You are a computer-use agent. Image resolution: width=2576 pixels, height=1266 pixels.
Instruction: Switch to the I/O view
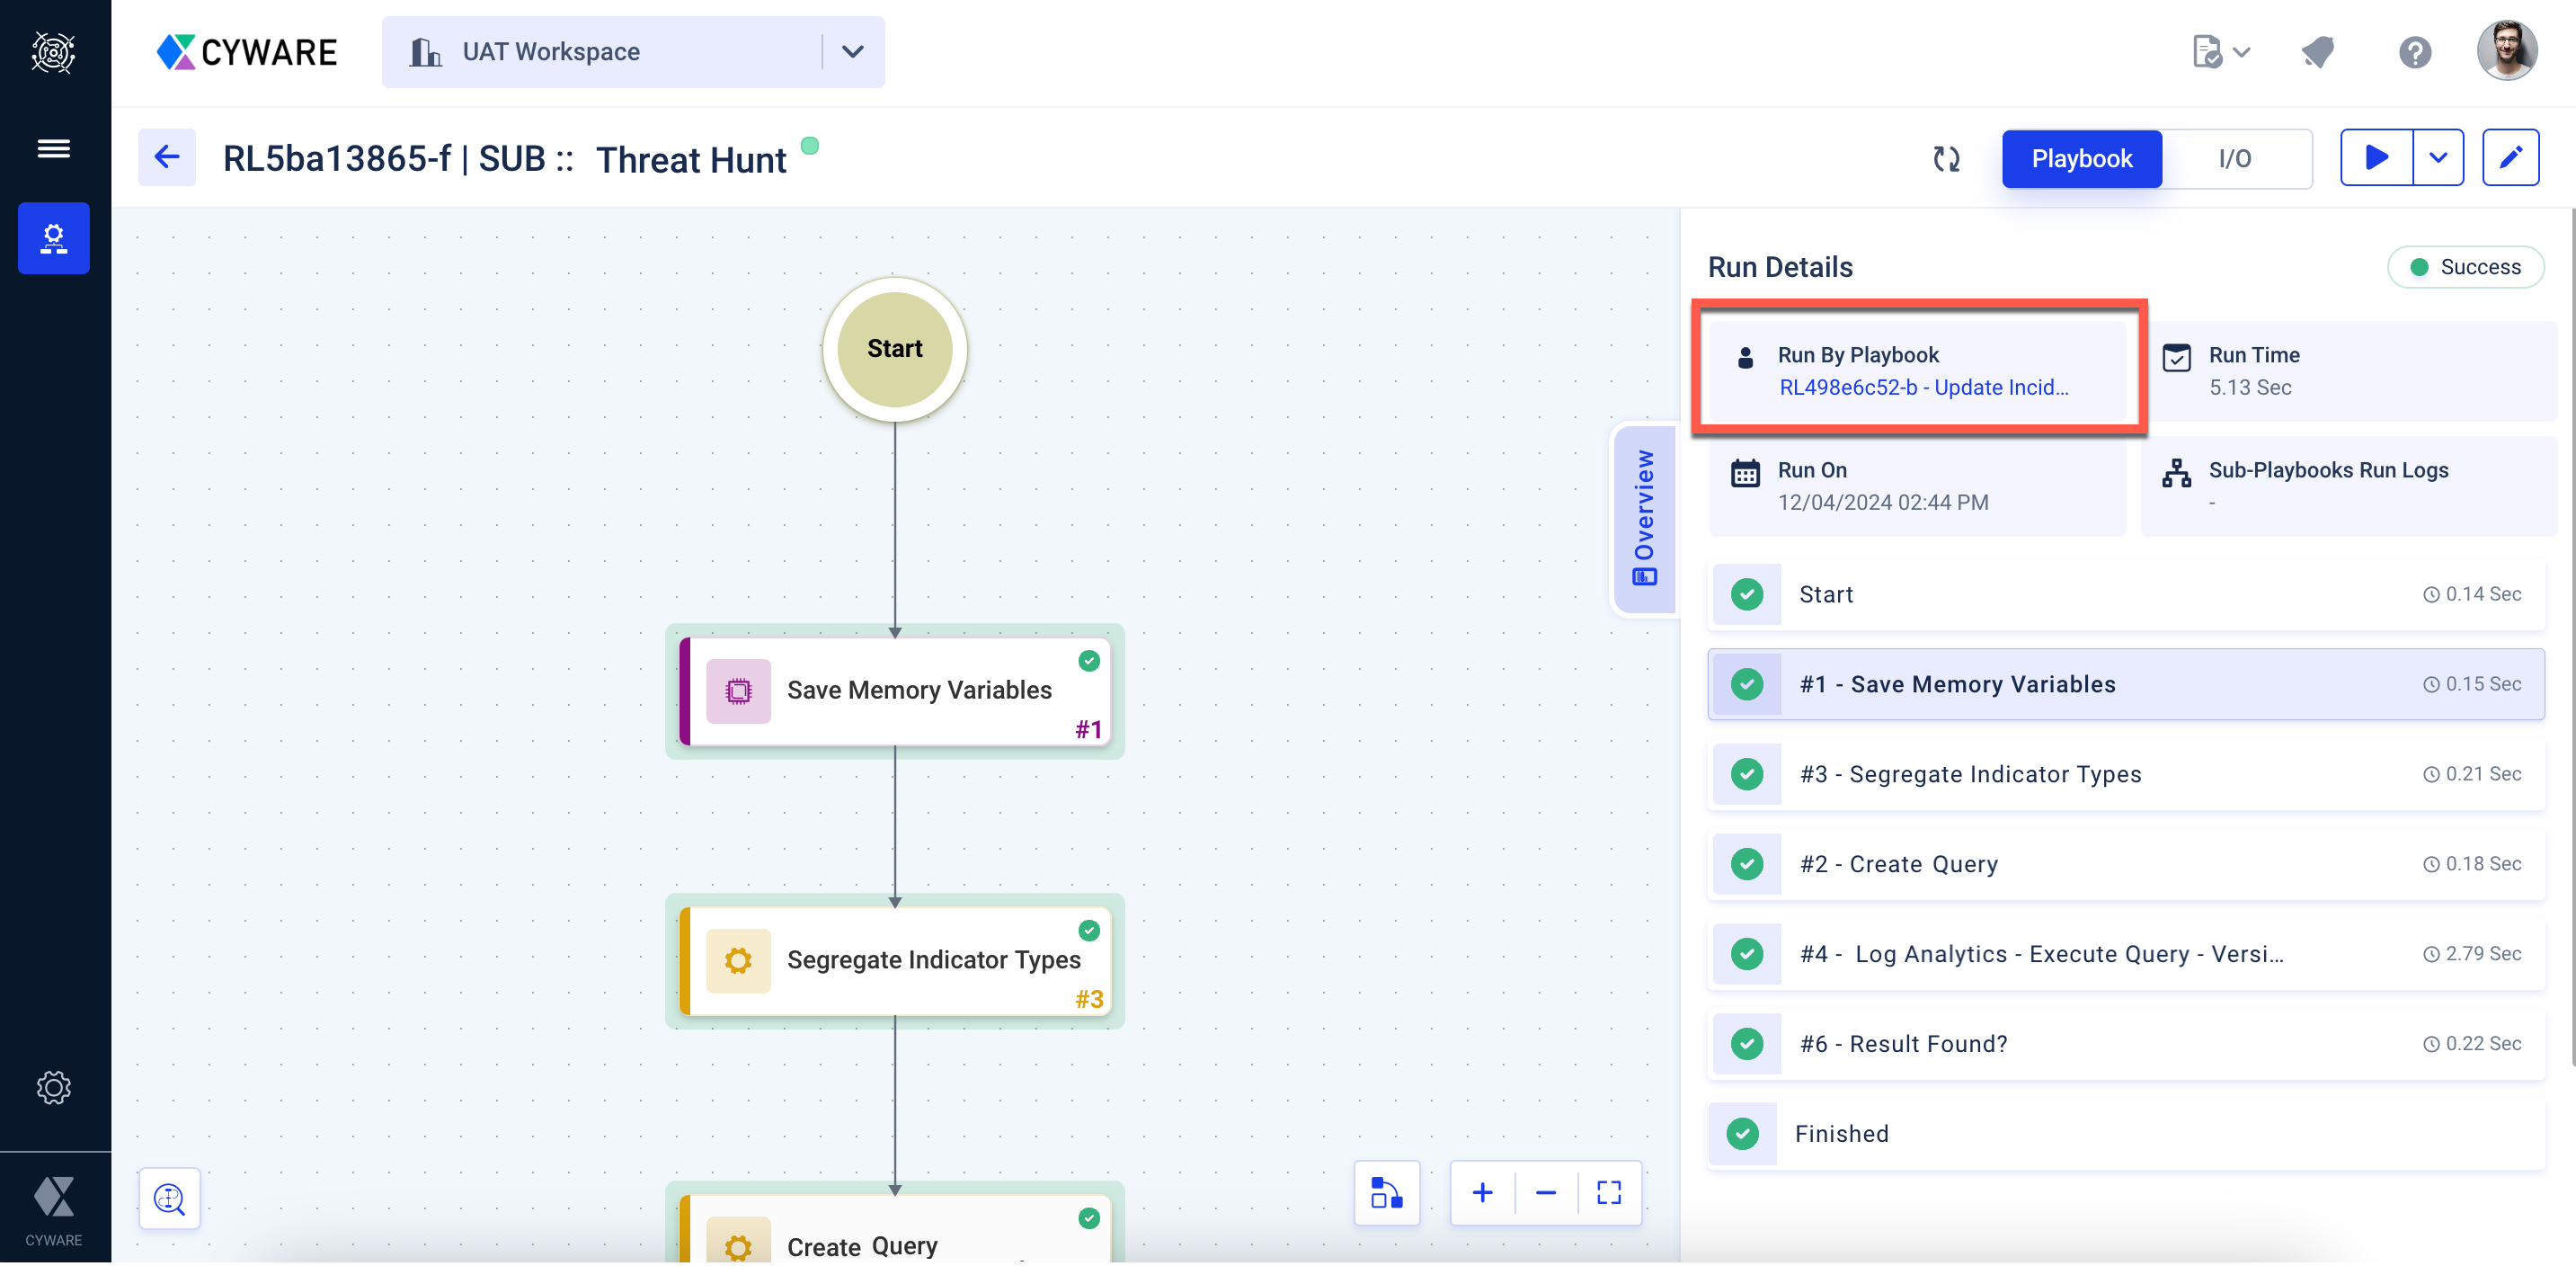(x=2234, y=158)
